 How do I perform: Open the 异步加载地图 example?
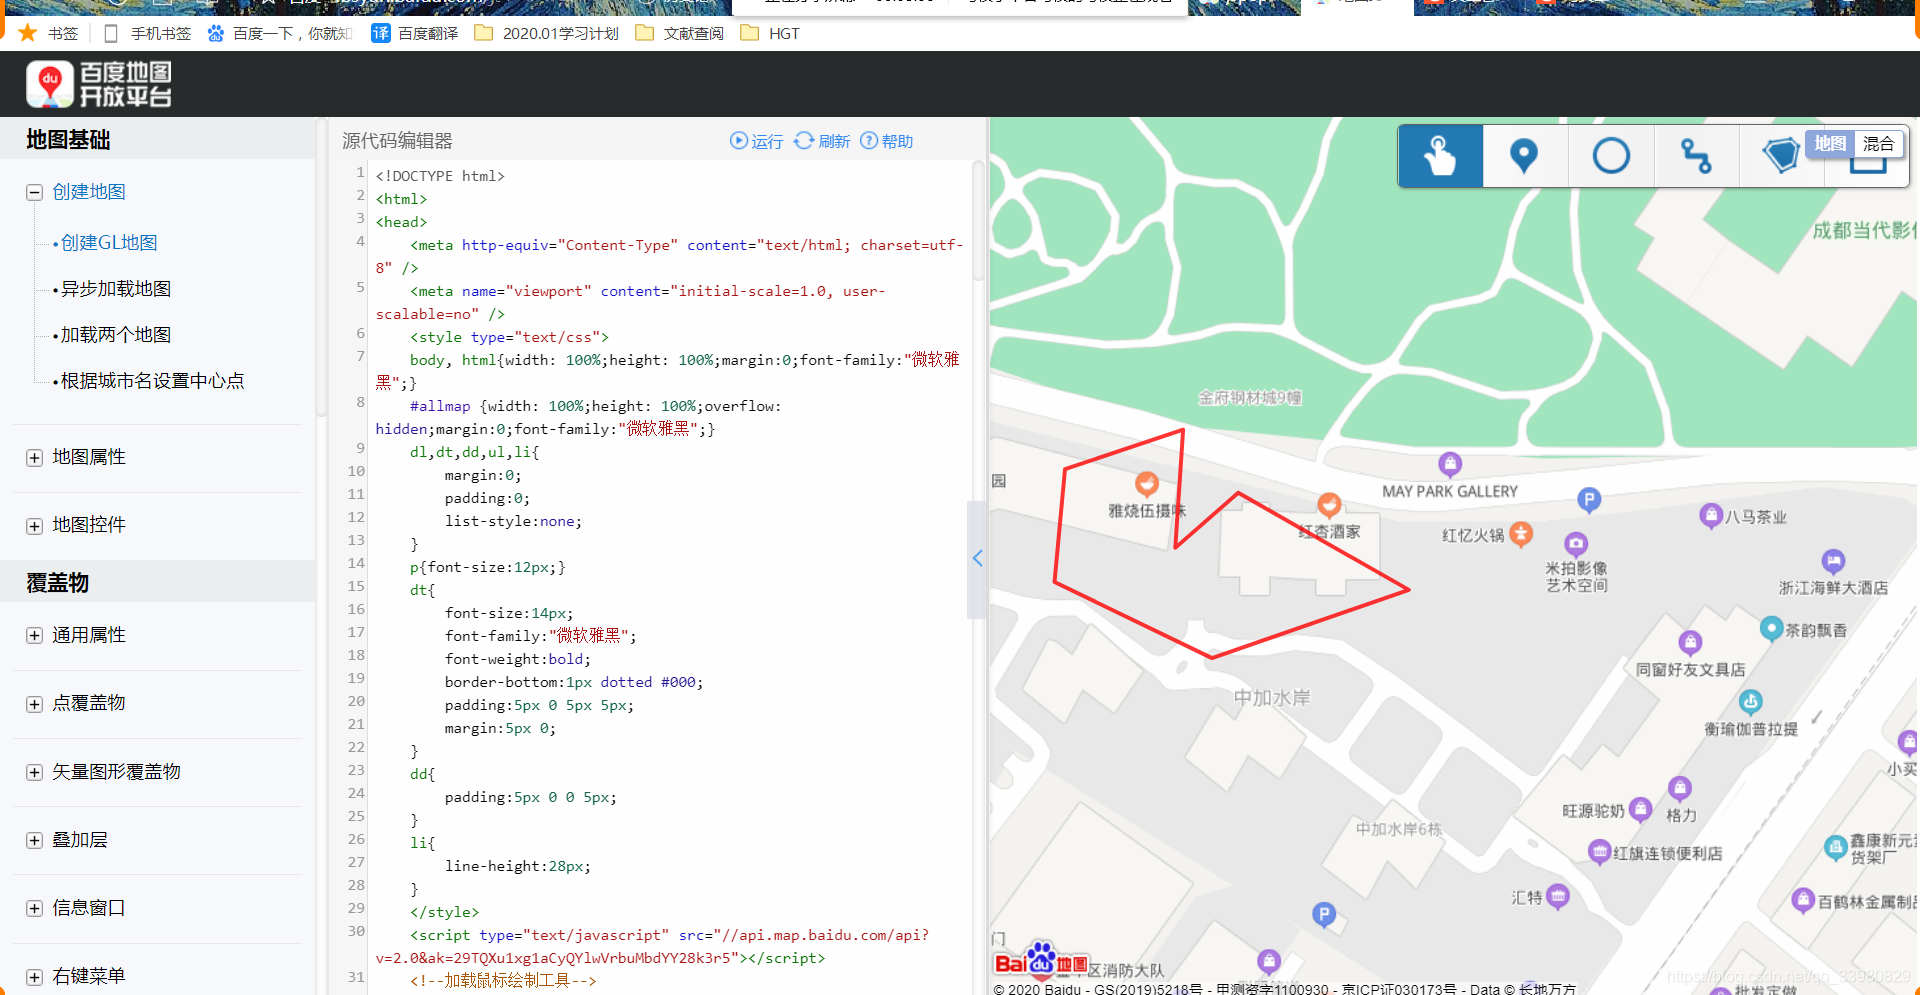(x=116, y=289)
